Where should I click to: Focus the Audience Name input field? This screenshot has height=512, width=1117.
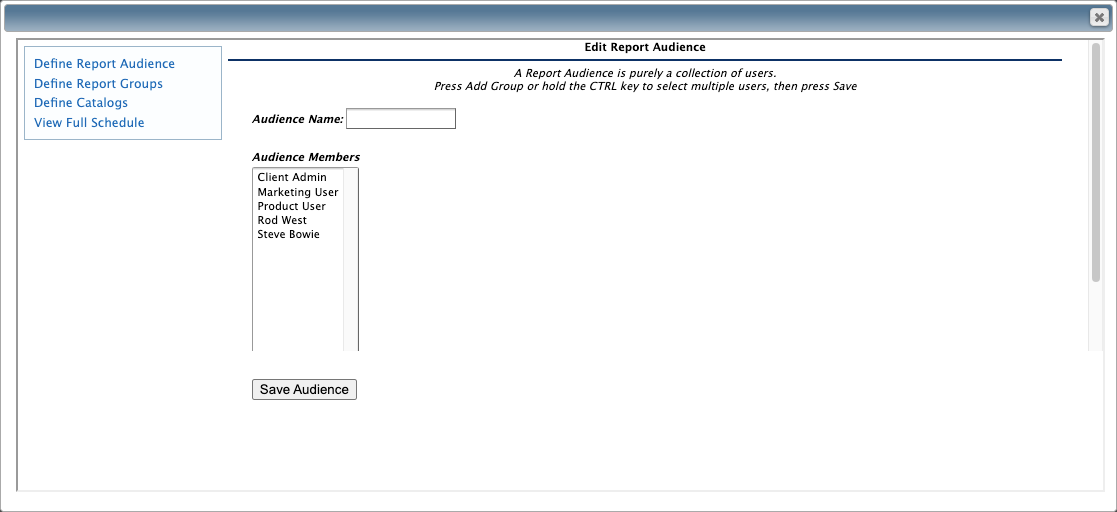tap(400, 119)
